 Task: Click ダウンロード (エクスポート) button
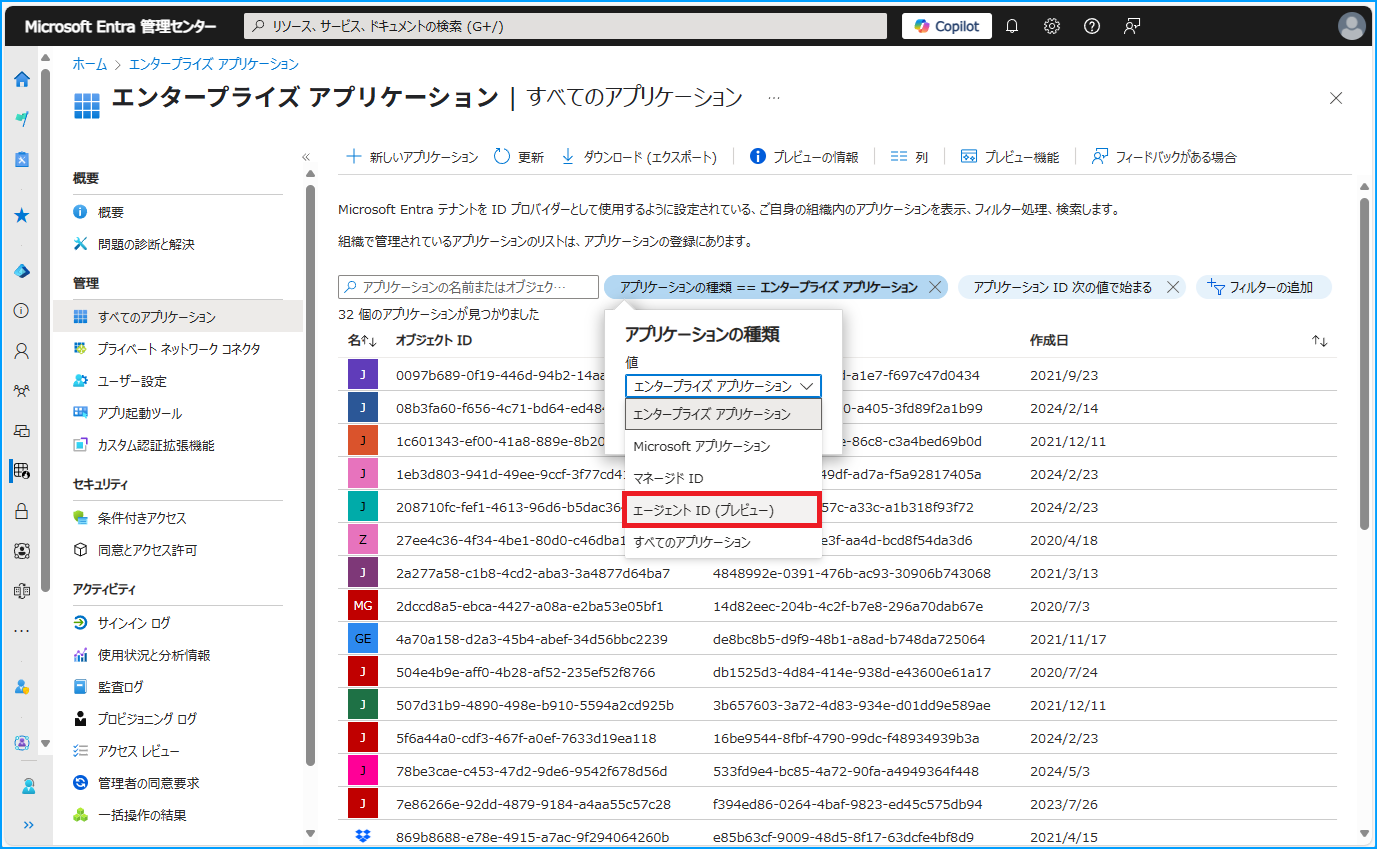tap(638, 157)
